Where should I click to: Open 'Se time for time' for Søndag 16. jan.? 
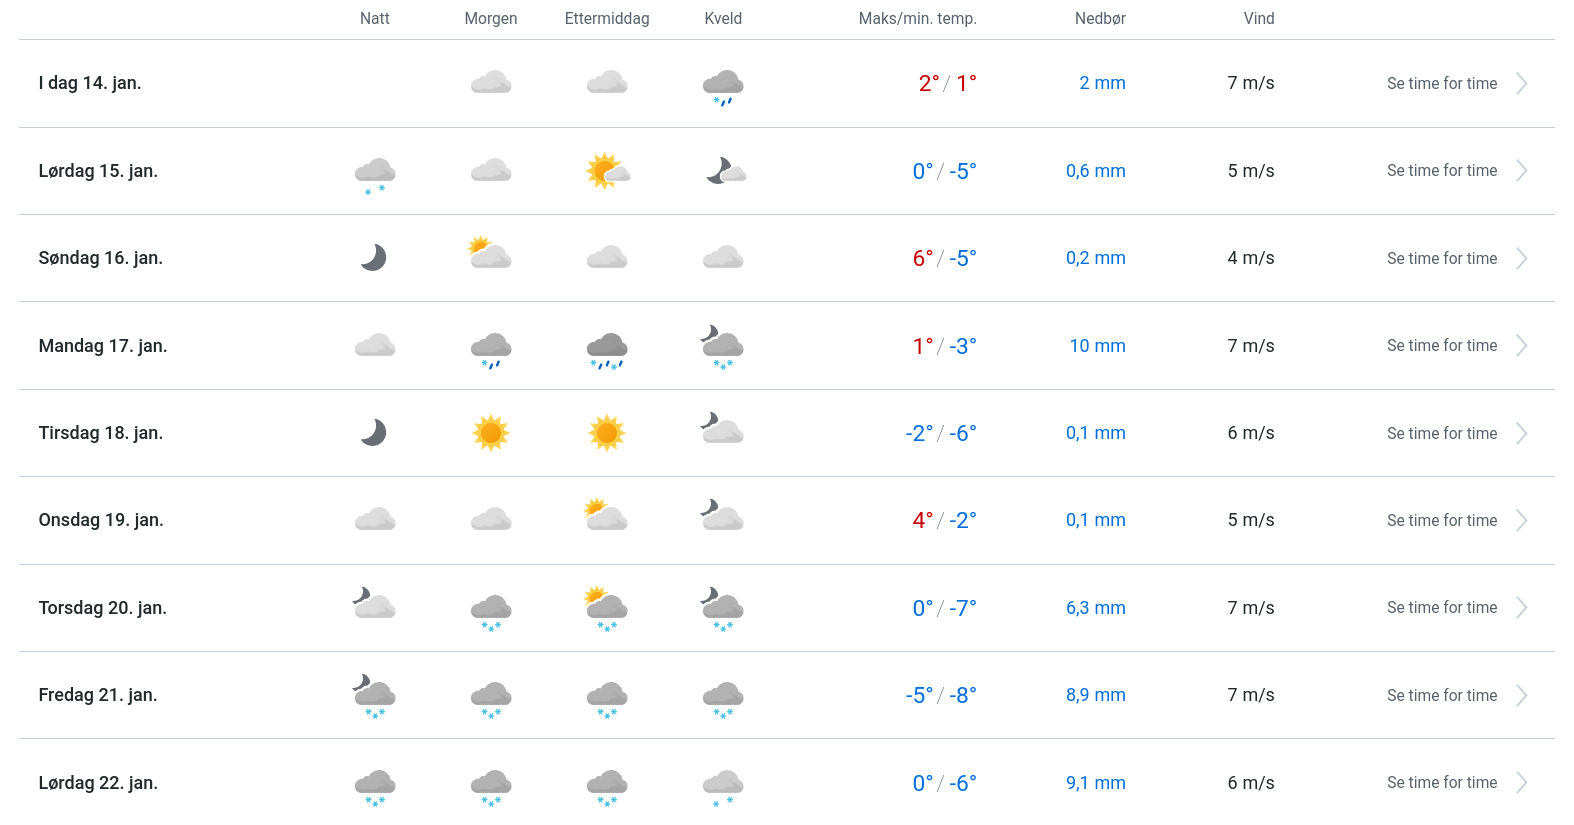click(1441, 259)
